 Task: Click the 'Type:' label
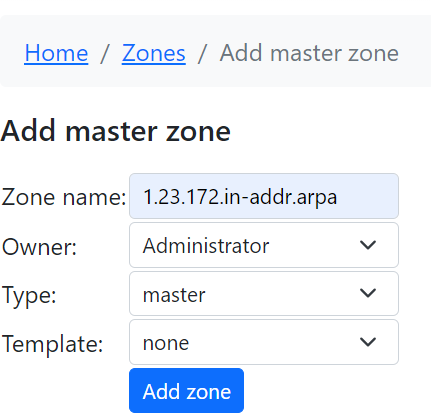tap(29, 296)
